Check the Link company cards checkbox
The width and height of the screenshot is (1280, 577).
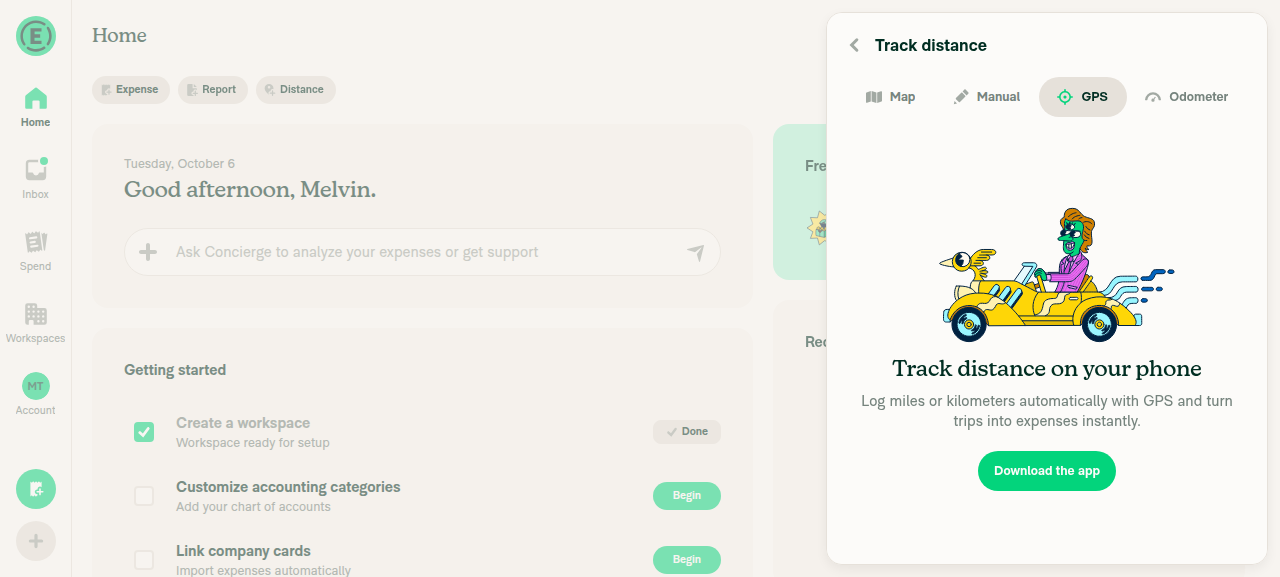tap(144, 560)
